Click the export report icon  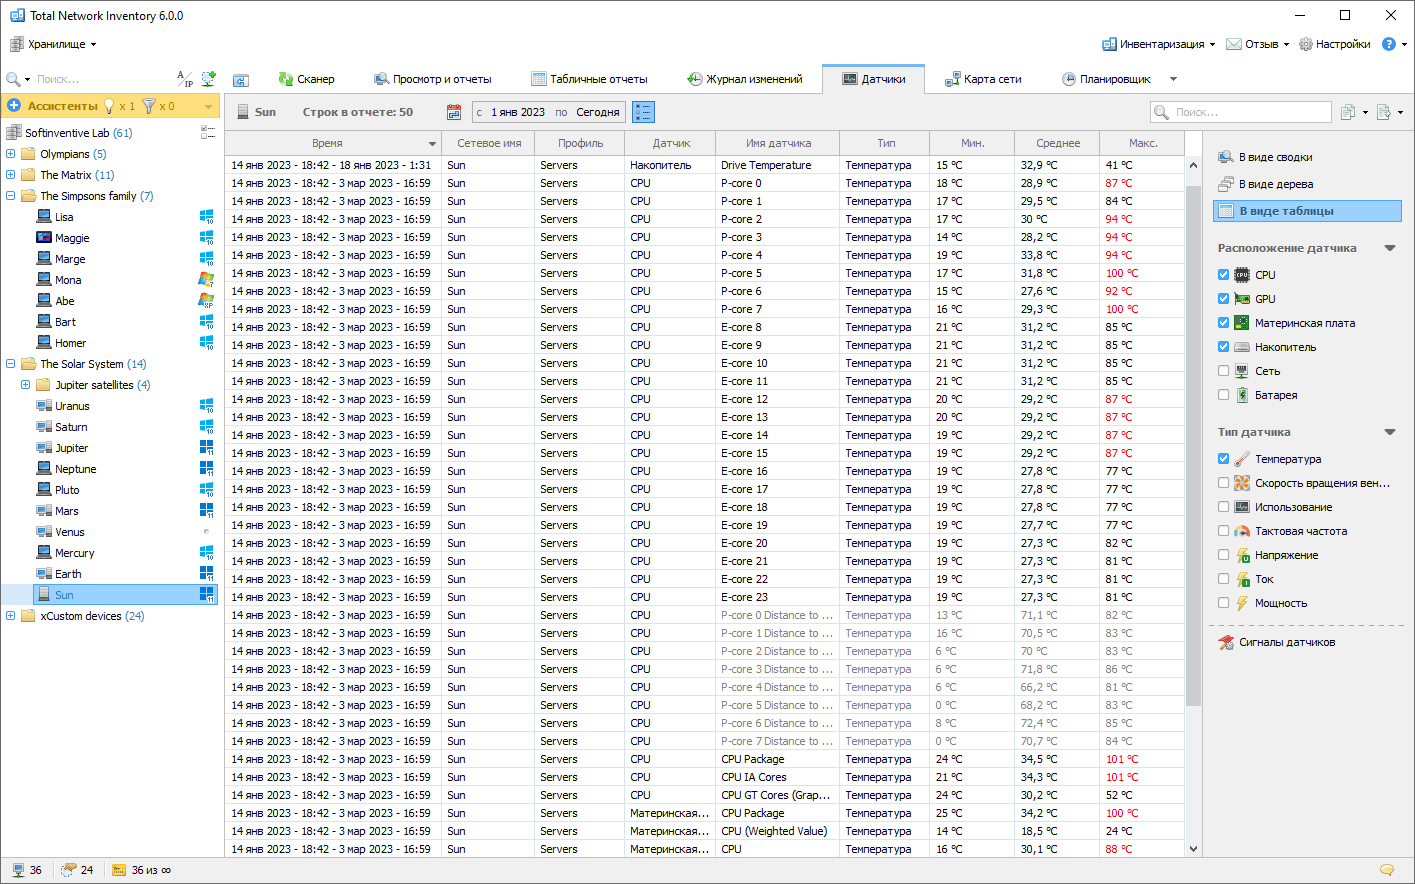pyautogui.click(x=1384, y=112)
